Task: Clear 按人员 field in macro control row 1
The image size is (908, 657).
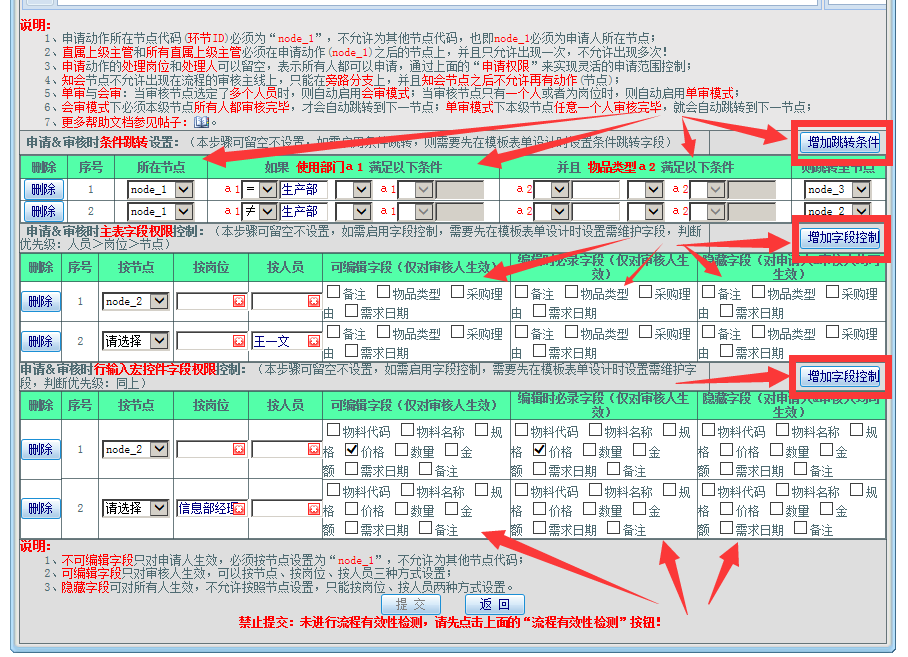Action: 314,450
